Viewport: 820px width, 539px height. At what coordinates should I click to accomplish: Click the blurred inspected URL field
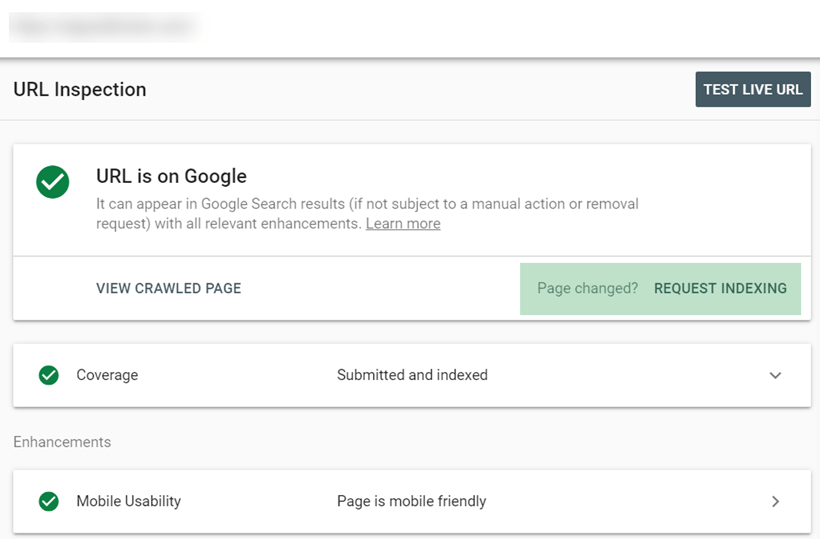click(103, 26)
